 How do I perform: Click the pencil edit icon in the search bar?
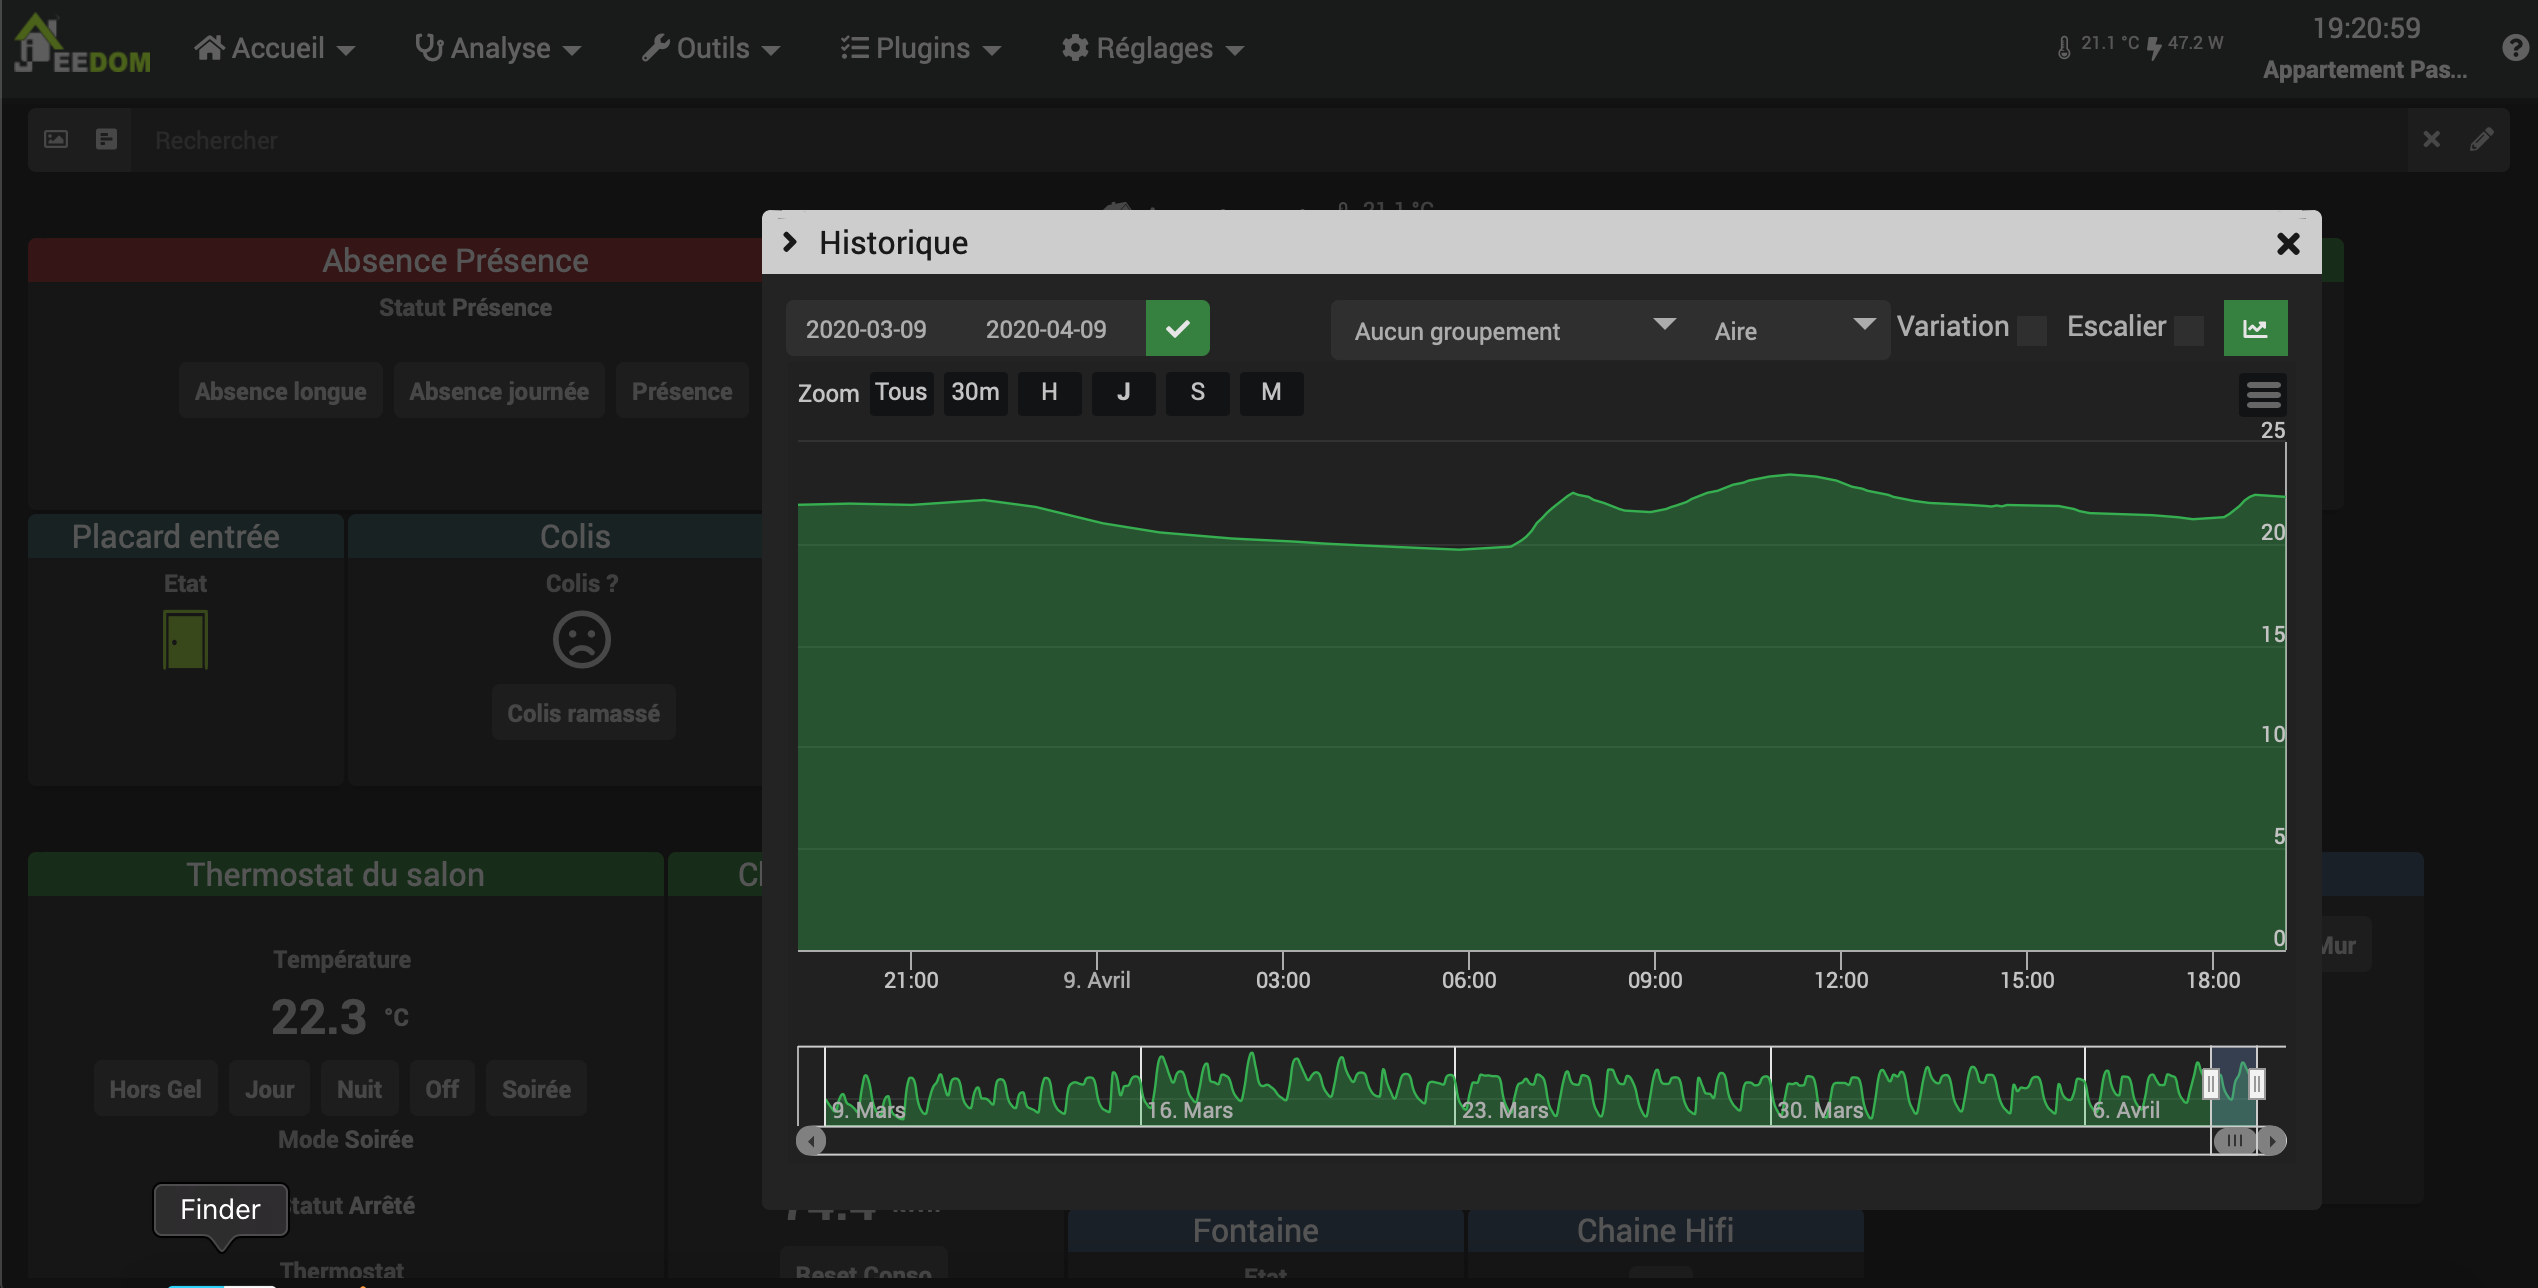2481,140
